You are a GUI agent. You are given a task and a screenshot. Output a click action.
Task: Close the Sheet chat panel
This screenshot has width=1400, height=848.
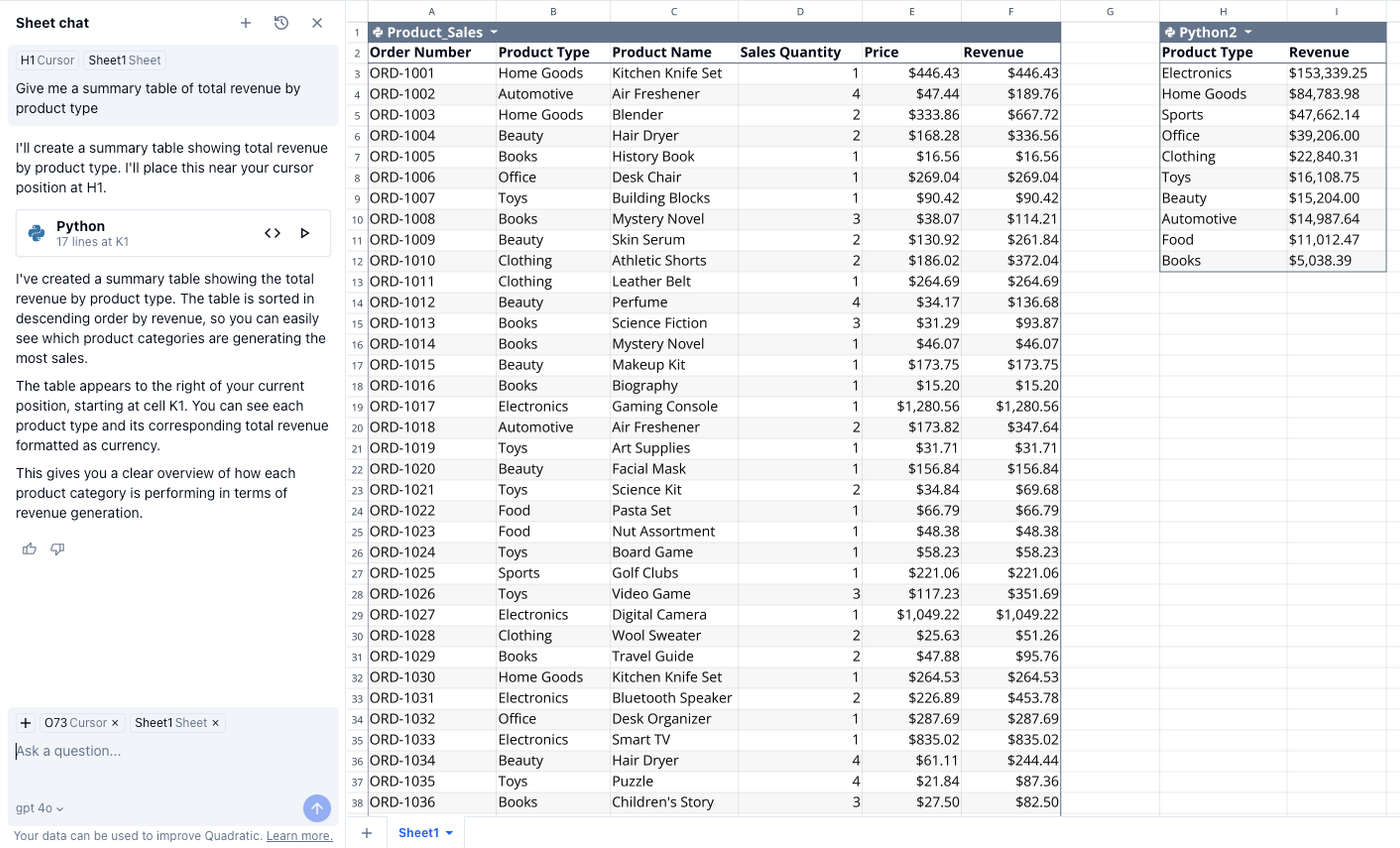coord(317,22)
